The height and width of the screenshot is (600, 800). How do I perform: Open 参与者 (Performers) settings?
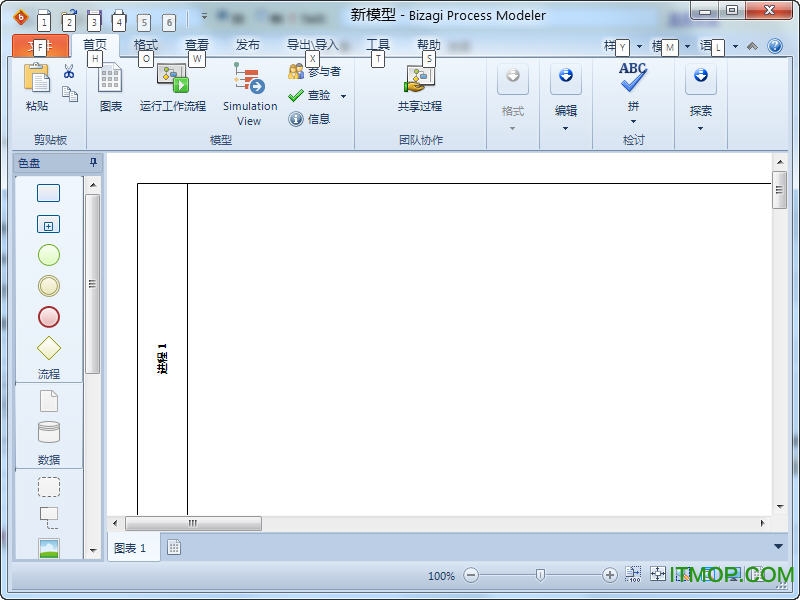[314, 71]
